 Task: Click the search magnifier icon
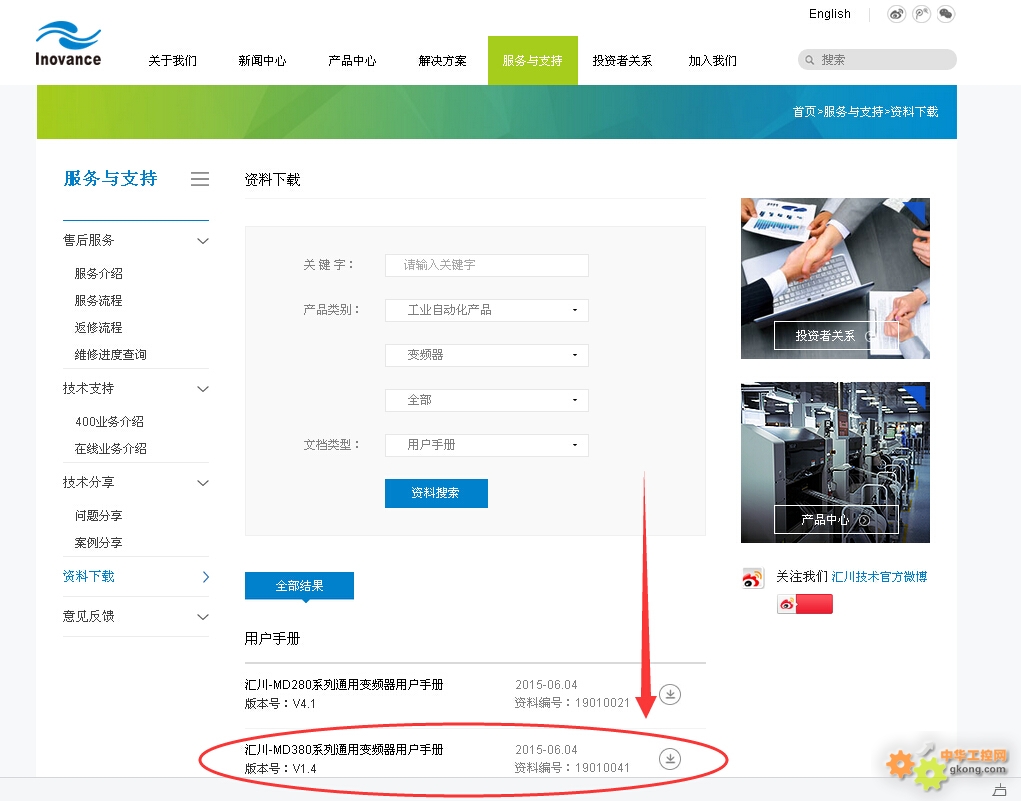pos(809,60)
